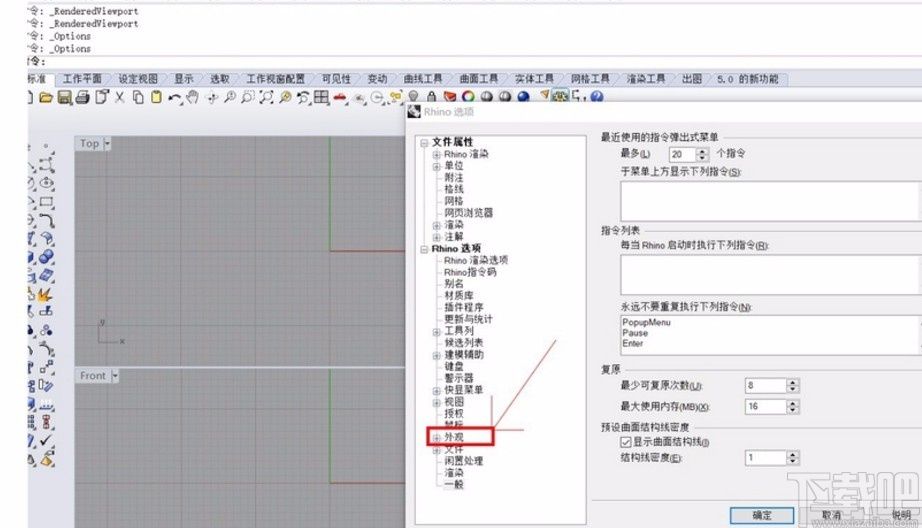Select 闲置处理 in the options tree
Viewport: 922px width, 528px height.
tap(464, 461)
